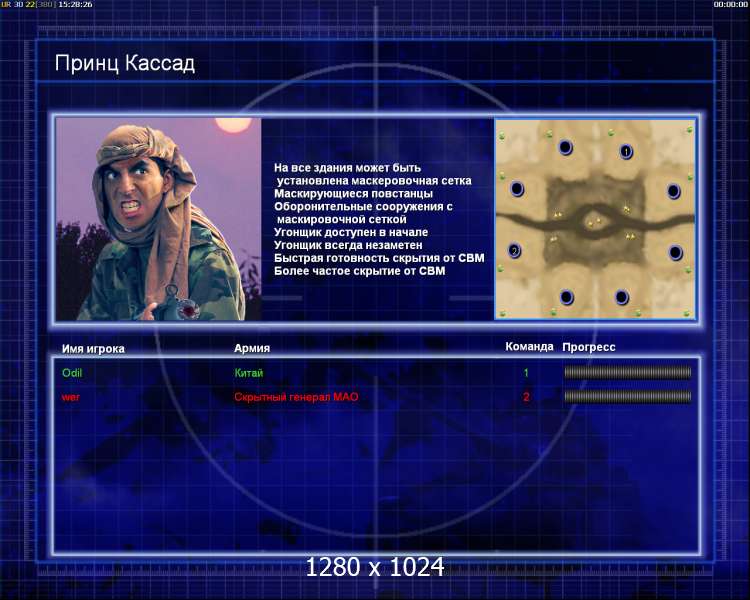Pick the right-edge minimap start marker above the river
This screenshot has height=600, width=750.
[x=673, y=191]
